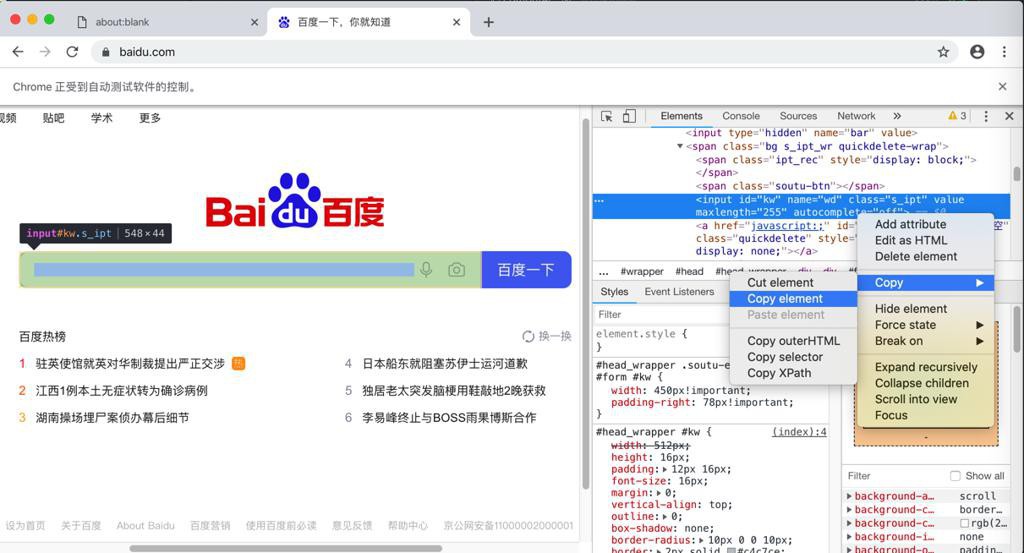This screenshot has width=1024, height=553.
Task: Open the Sources panel tab
Action: pos(798,116)
